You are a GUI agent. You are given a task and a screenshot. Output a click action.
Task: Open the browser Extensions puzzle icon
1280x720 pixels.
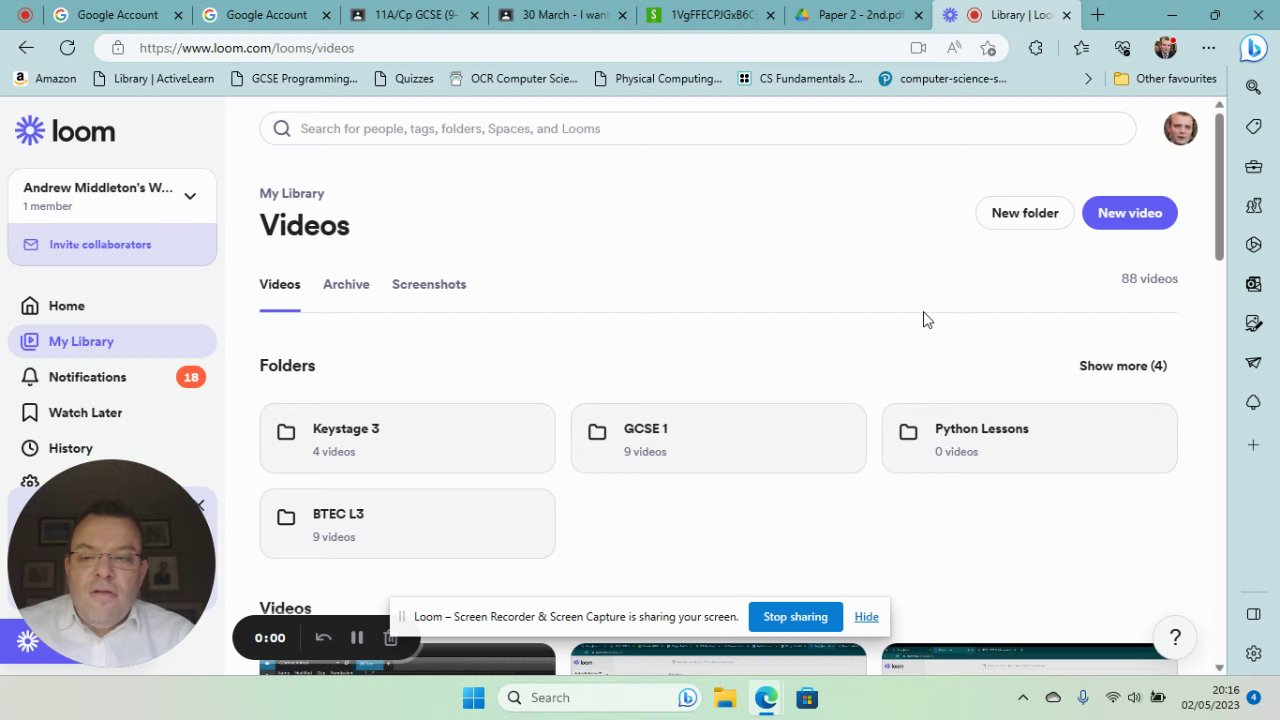click(x=1036, y=48)
